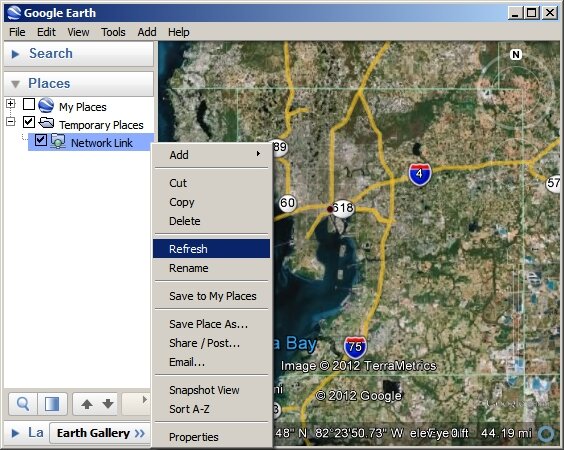Choose Cut from context menu
This screenshot has height=450, width=564.
(212, 183)
